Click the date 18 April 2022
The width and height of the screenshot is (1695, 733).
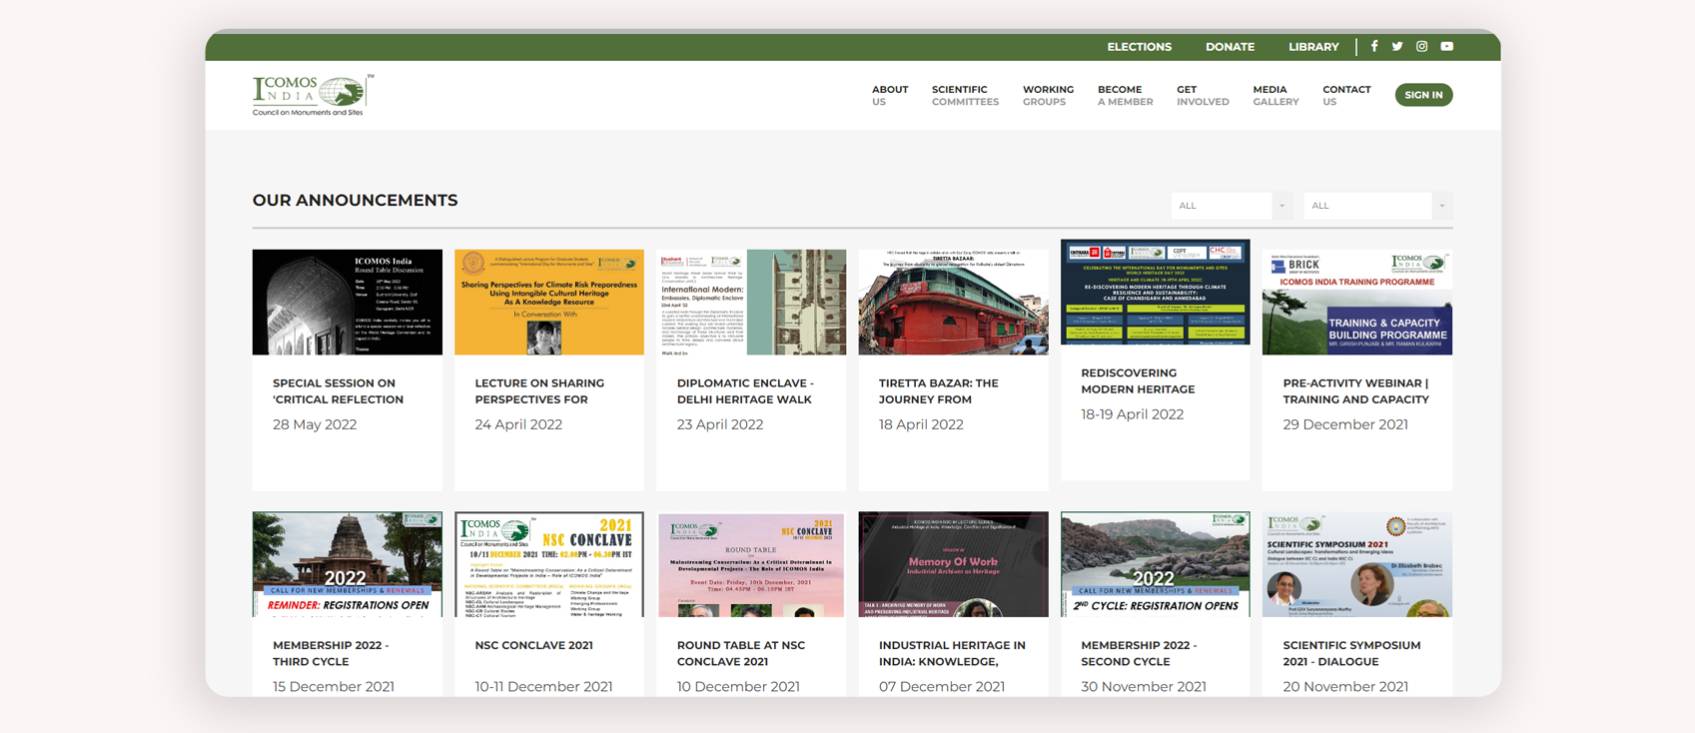921,424
